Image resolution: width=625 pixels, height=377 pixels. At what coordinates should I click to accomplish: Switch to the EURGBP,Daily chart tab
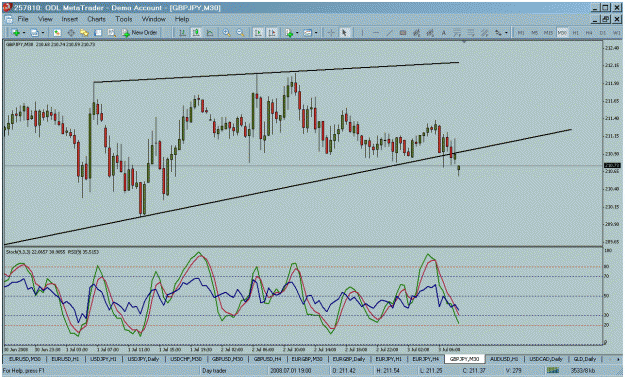(x=349, y=359)
